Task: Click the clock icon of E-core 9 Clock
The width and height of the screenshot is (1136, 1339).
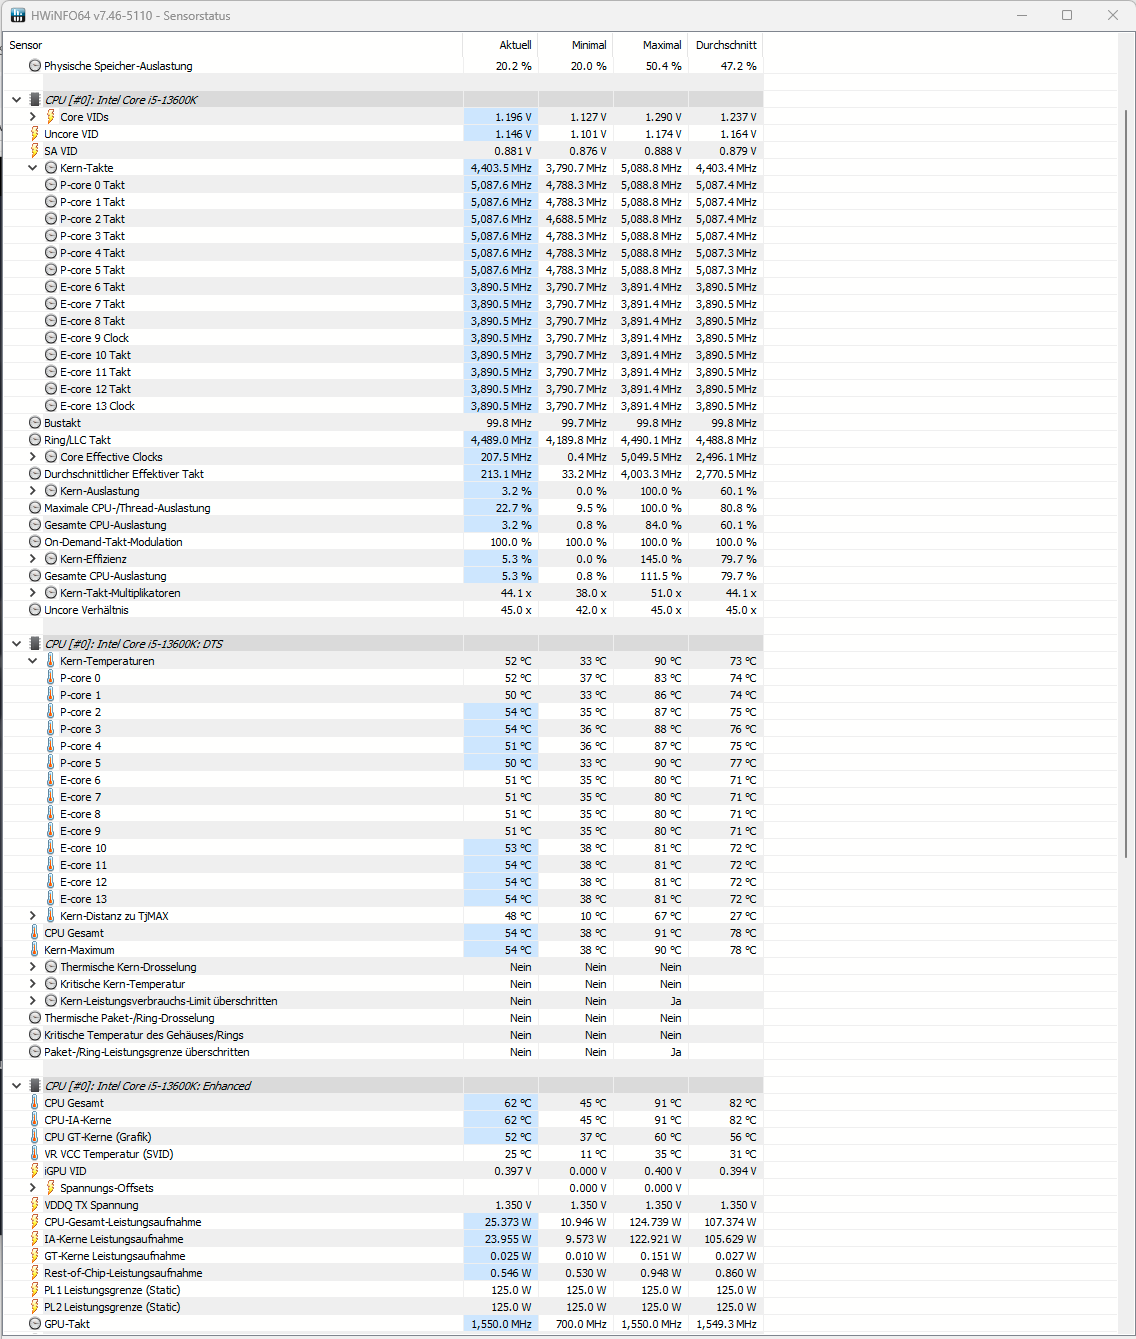Action: click(51, 338)
